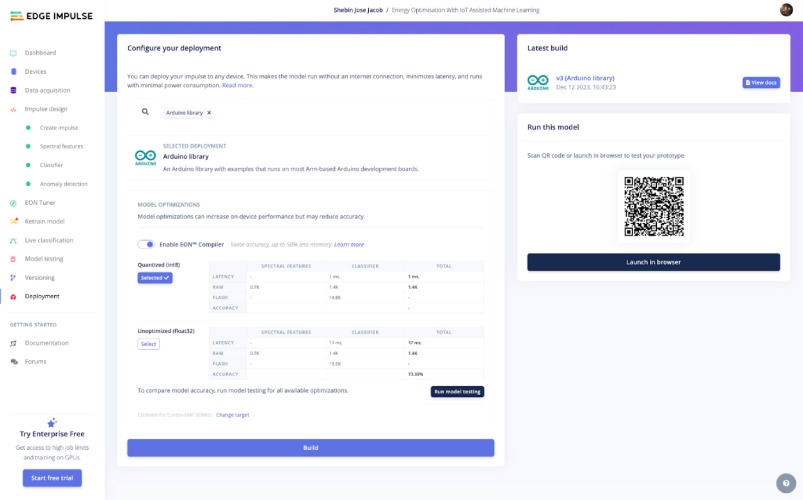Click the View docs button
The width and height of the screenshot is (803, 500).
[x=761, y=83]
